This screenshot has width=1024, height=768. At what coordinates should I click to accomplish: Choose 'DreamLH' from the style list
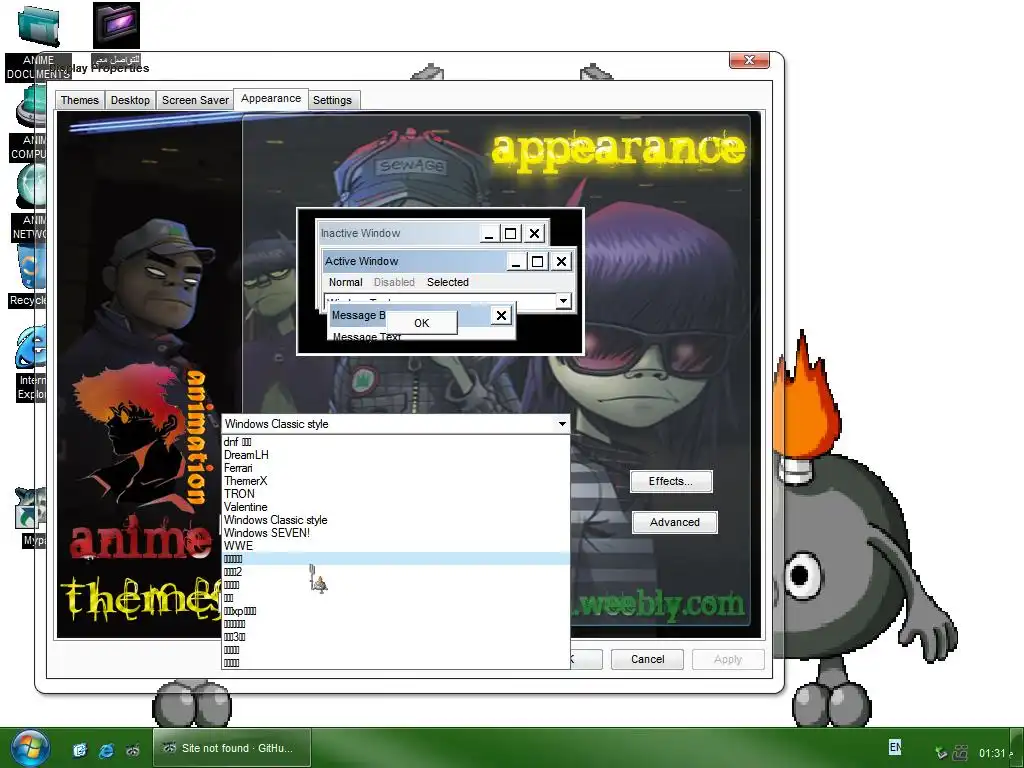[396, 455]
